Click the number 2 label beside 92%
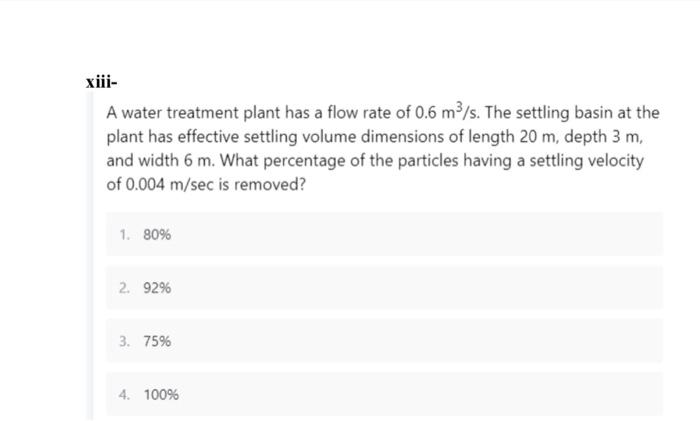This screenshot has width=700, height=421. pos(123,288)
